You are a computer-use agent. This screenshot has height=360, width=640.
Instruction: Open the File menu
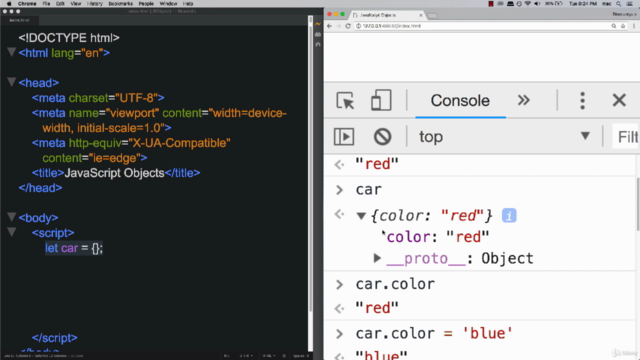point(46,4)
